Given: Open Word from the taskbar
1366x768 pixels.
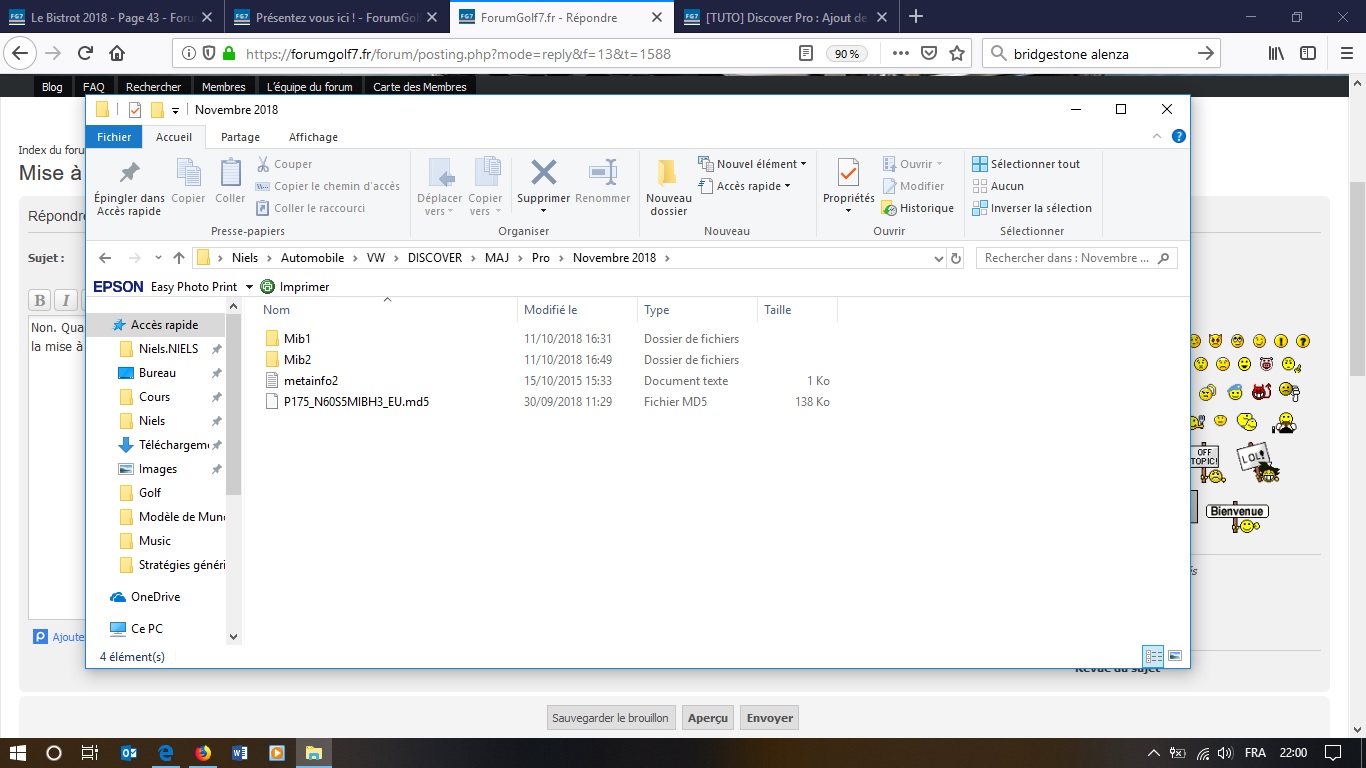Looking at the screenshot, I should [x=240, y=753].
